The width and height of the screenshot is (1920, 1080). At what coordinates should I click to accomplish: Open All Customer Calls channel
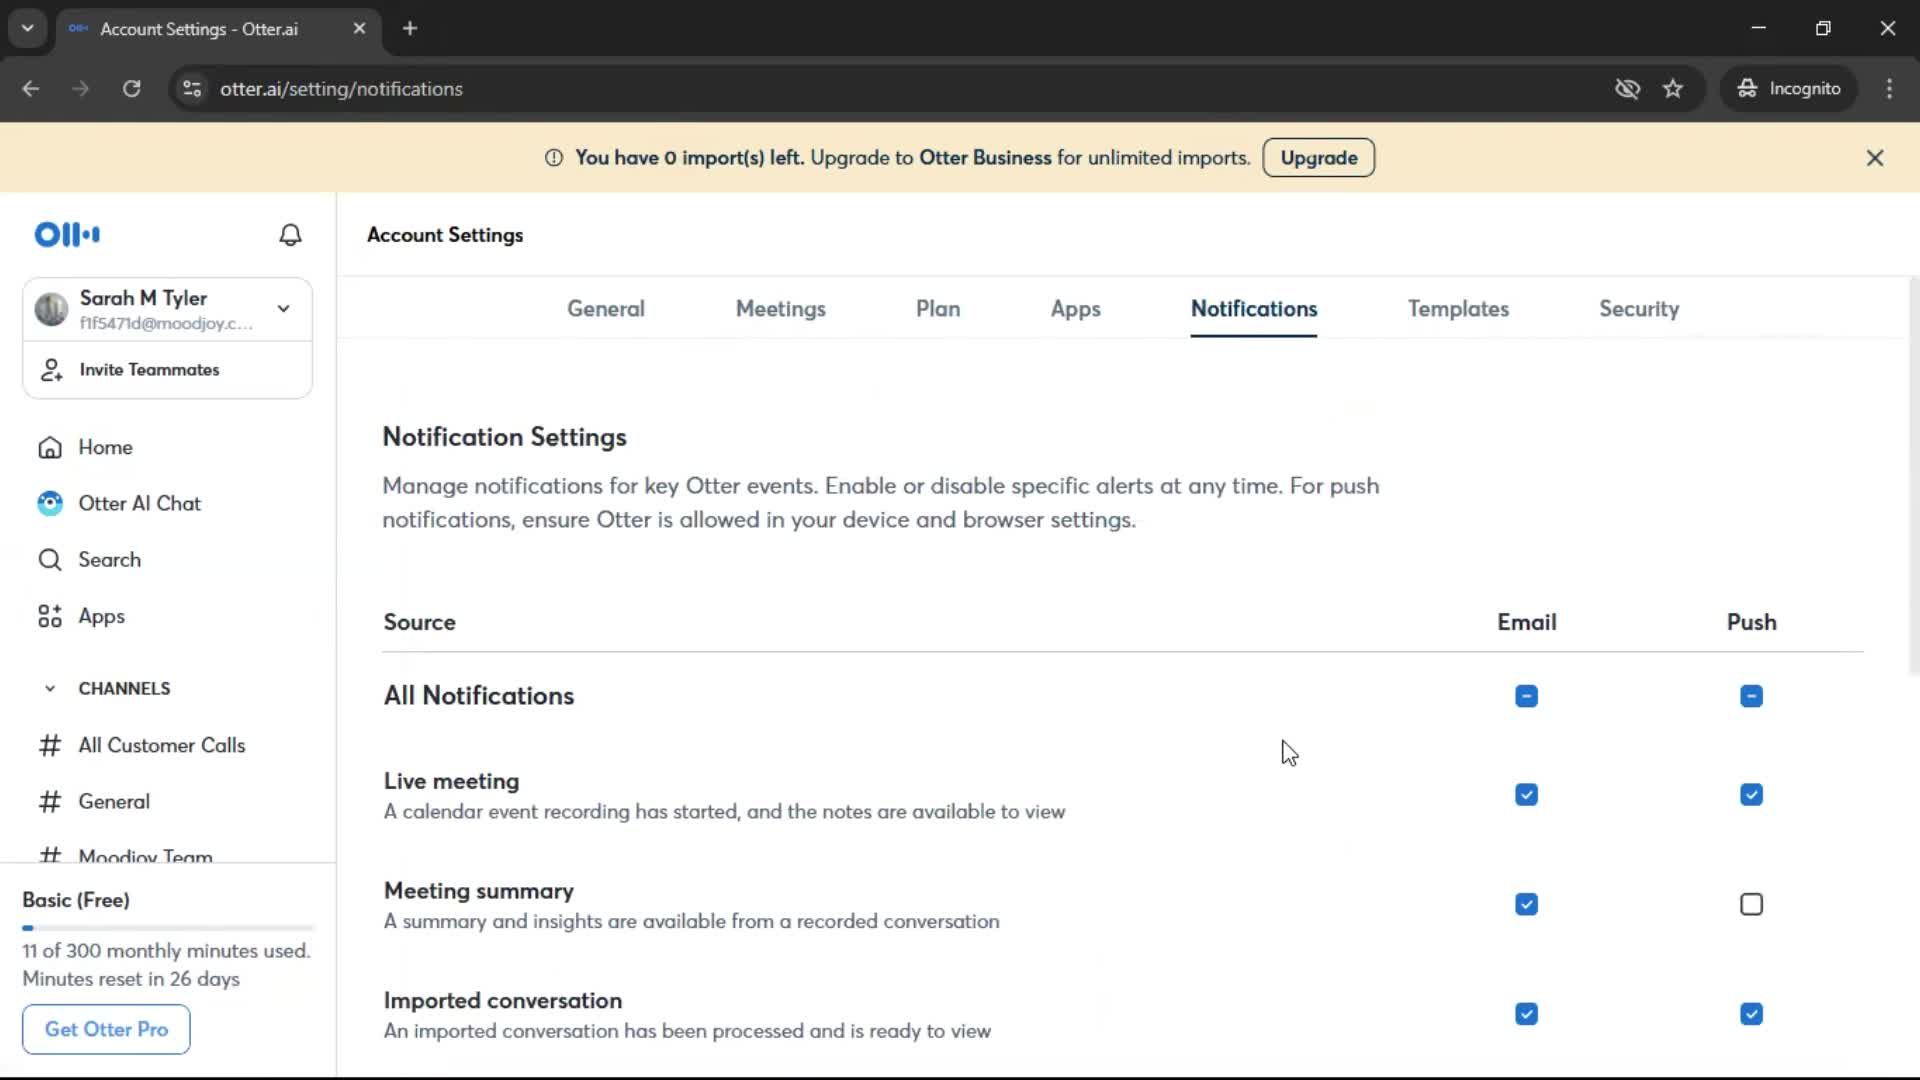(x=162, y=745)
